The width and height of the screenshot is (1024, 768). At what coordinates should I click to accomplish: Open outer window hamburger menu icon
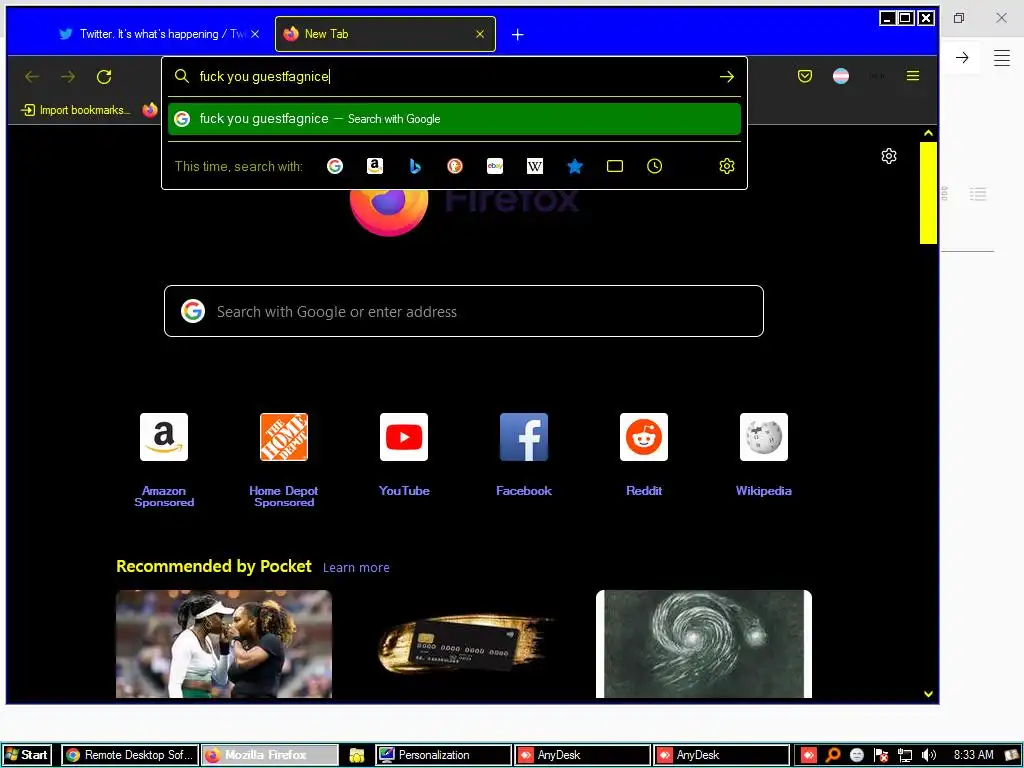tap(1002, 57)
